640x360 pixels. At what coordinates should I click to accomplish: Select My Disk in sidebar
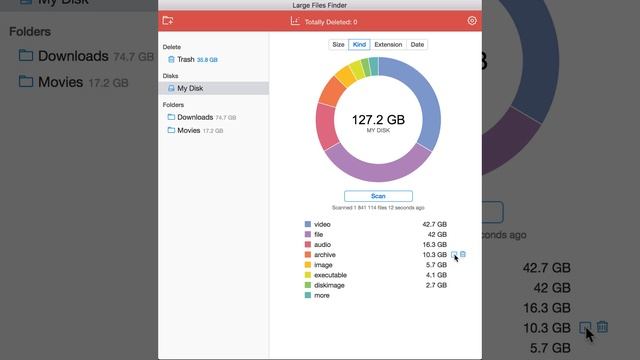pos(213,88)
